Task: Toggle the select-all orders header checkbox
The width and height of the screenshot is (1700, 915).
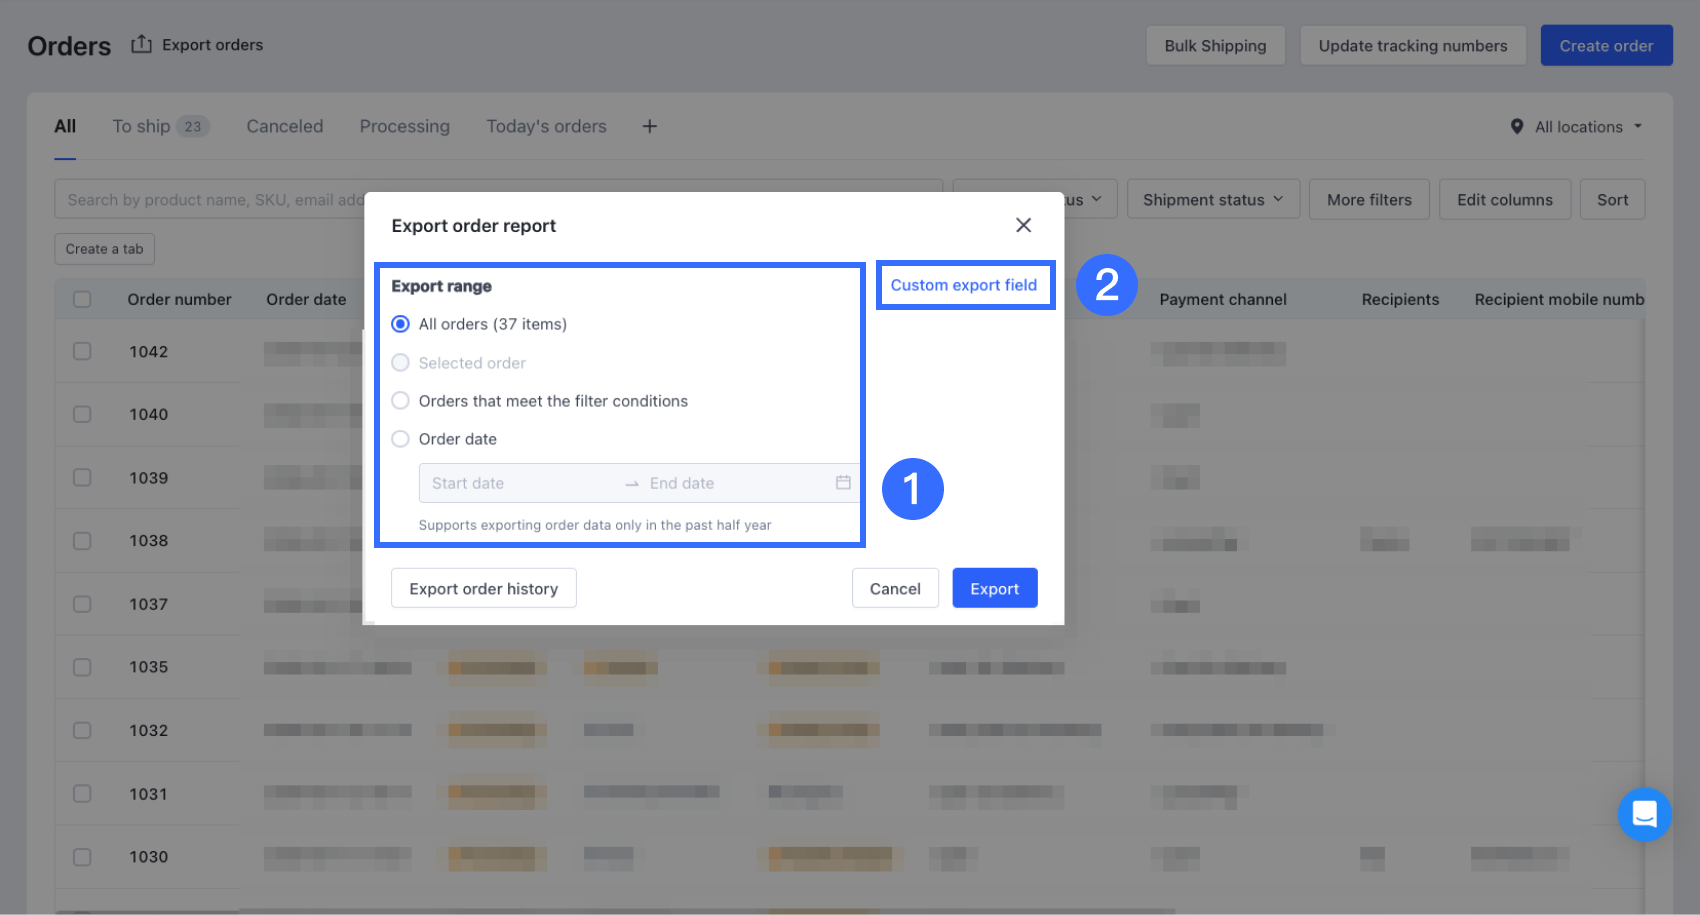Action: [82, 299]
